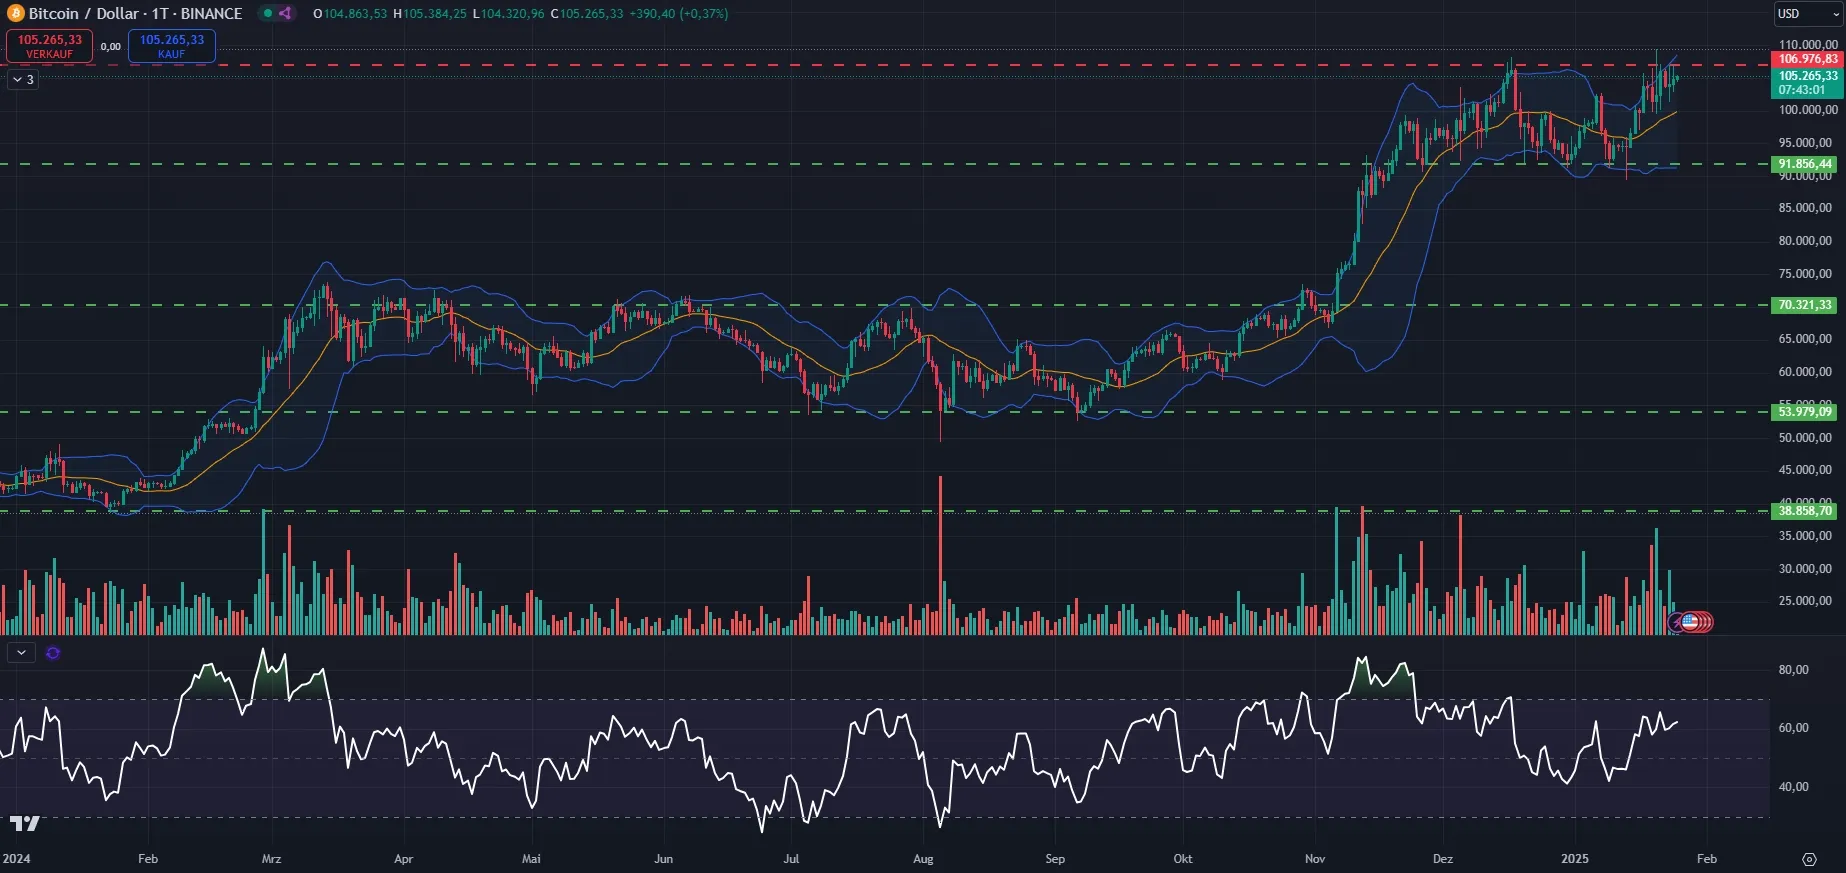This screenshot has height=873, width=1846.
Task: Click the red VERKAUF sell button
Action: click(50, 46)
